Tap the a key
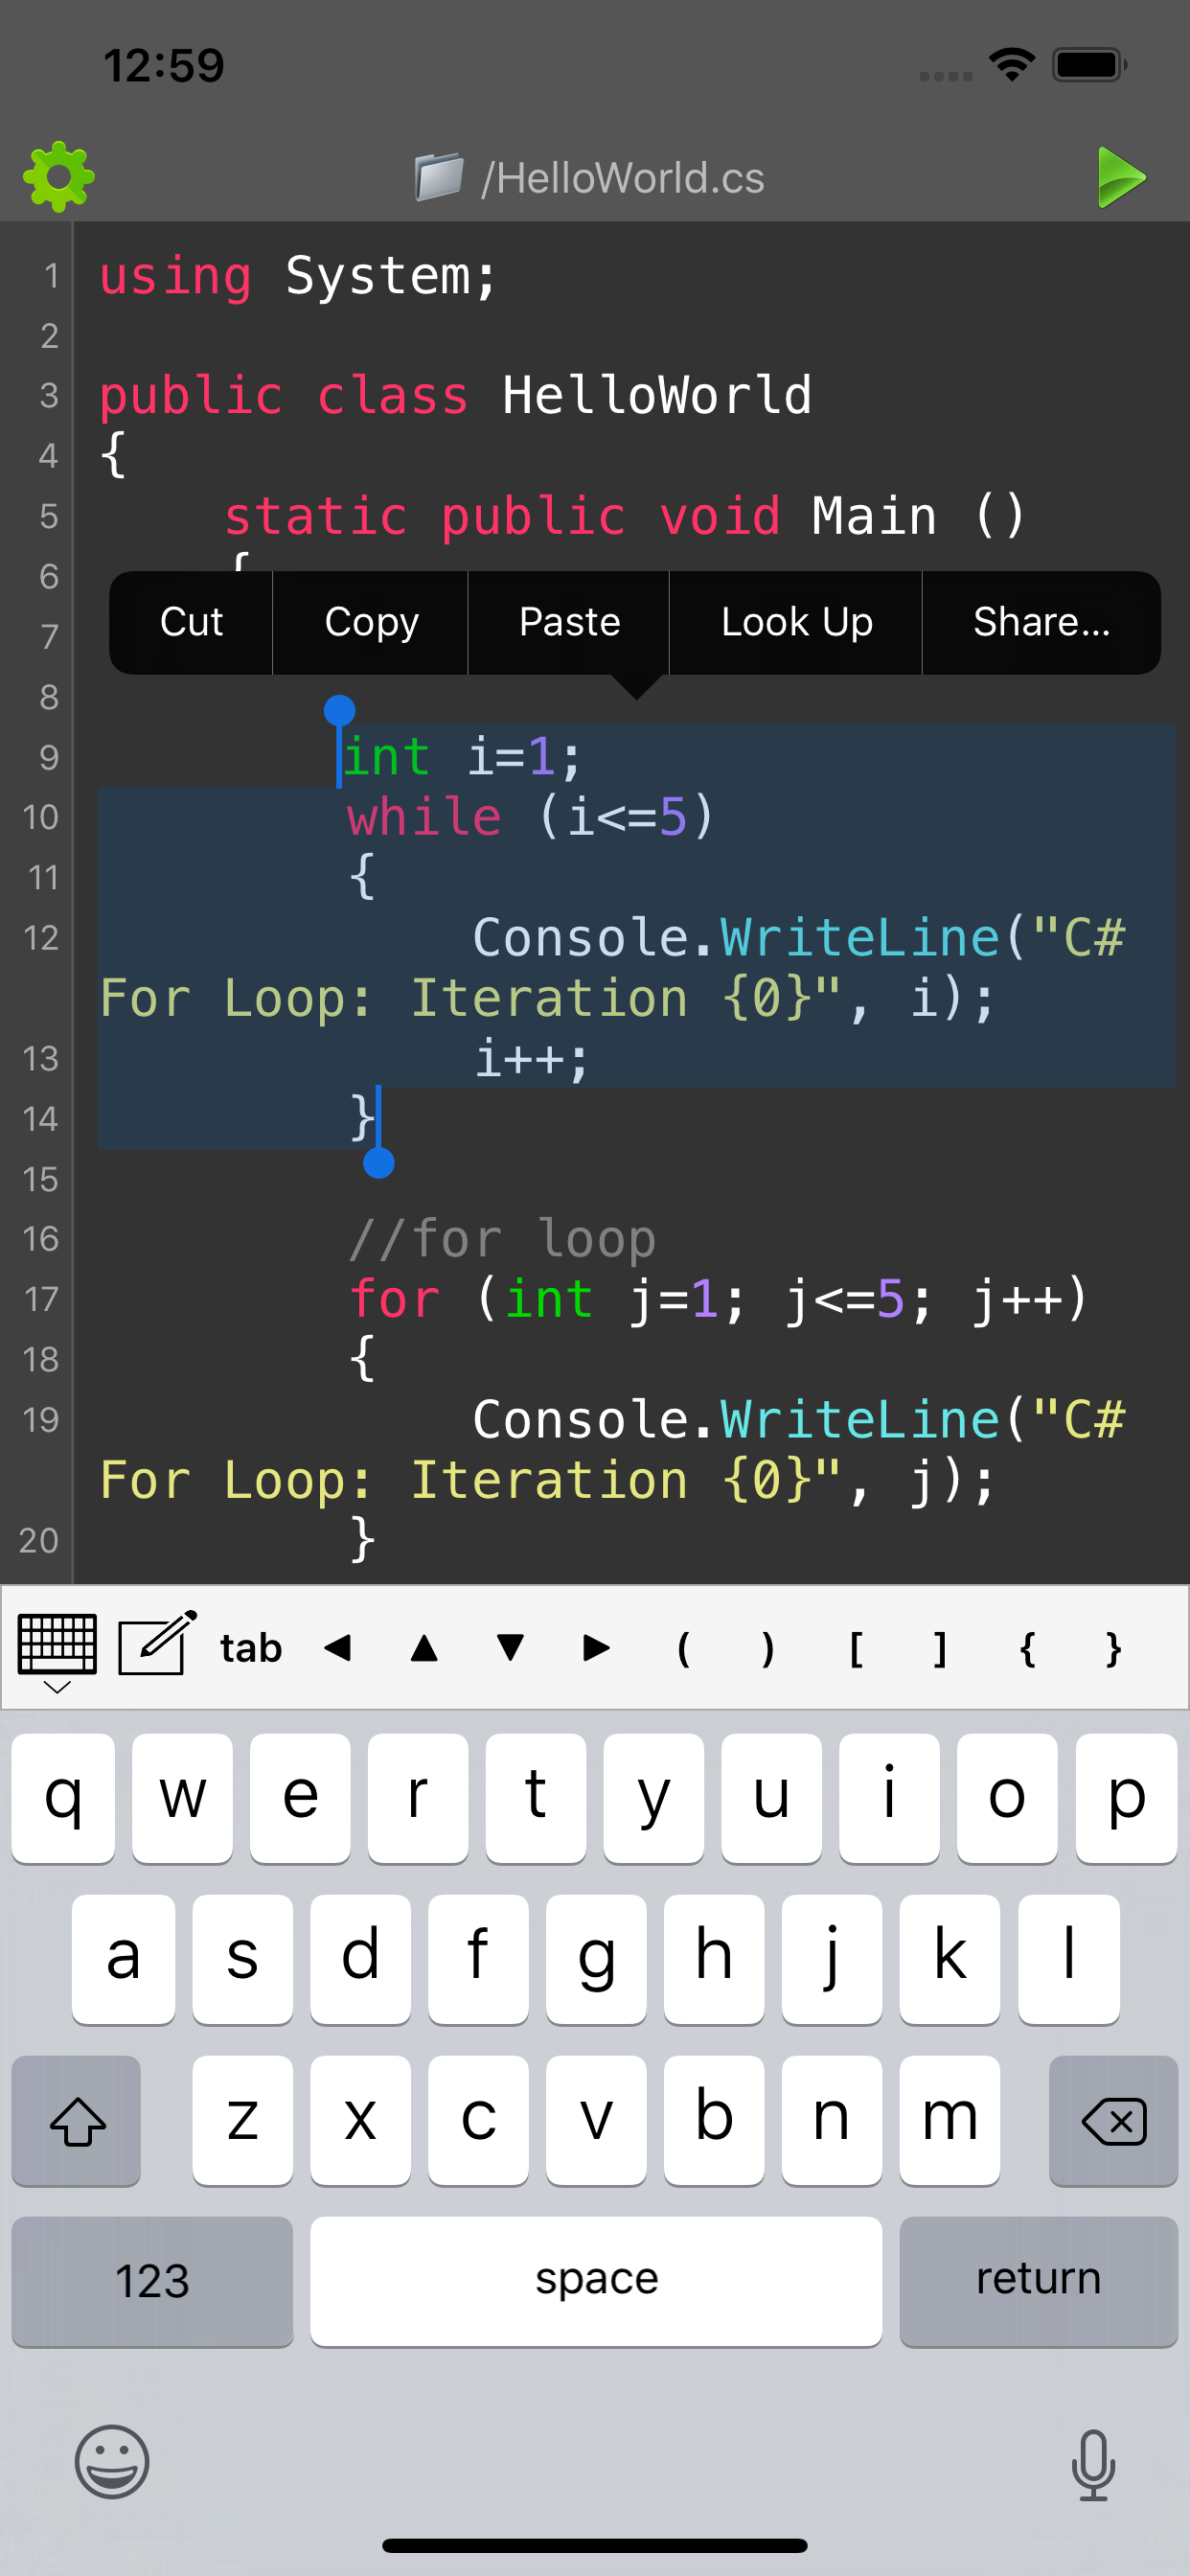The width and height of the screenshot is (1190, 2576). (123, 1959)
